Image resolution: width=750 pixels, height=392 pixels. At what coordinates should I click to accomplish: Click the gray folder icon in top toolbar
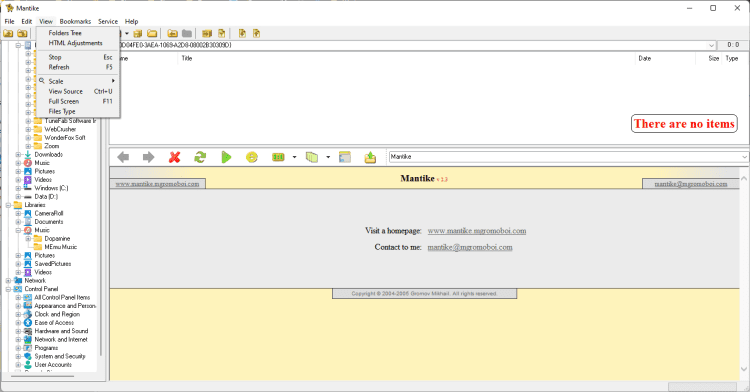pos(187,33)
